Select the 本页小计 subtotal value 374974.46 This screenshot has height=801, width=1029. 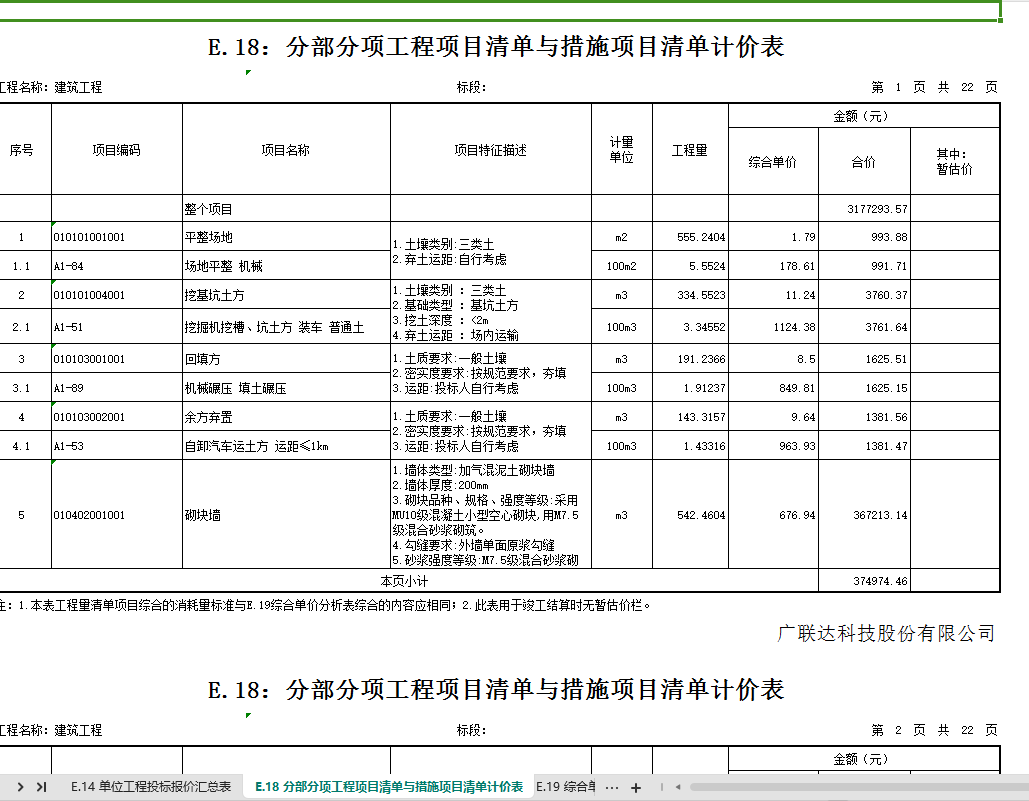(x=864, y=581)
